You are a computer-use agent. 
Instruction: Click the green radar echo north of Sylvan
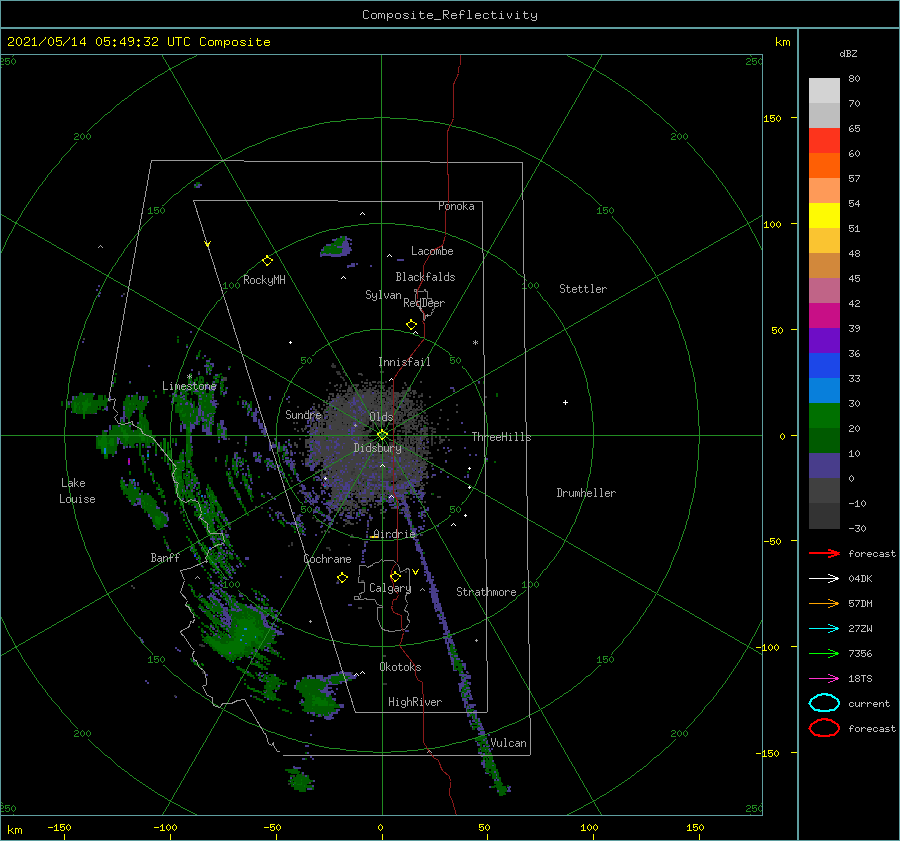336,247
